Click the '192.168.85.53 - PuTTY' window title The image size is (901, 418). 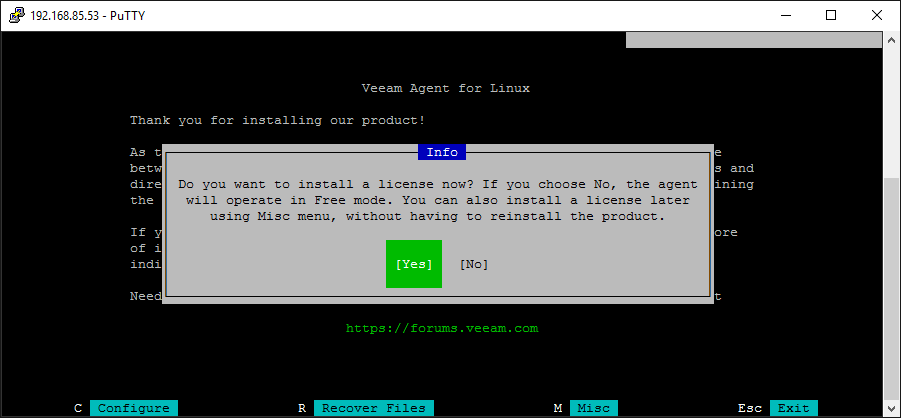click(x=87, y=16)
